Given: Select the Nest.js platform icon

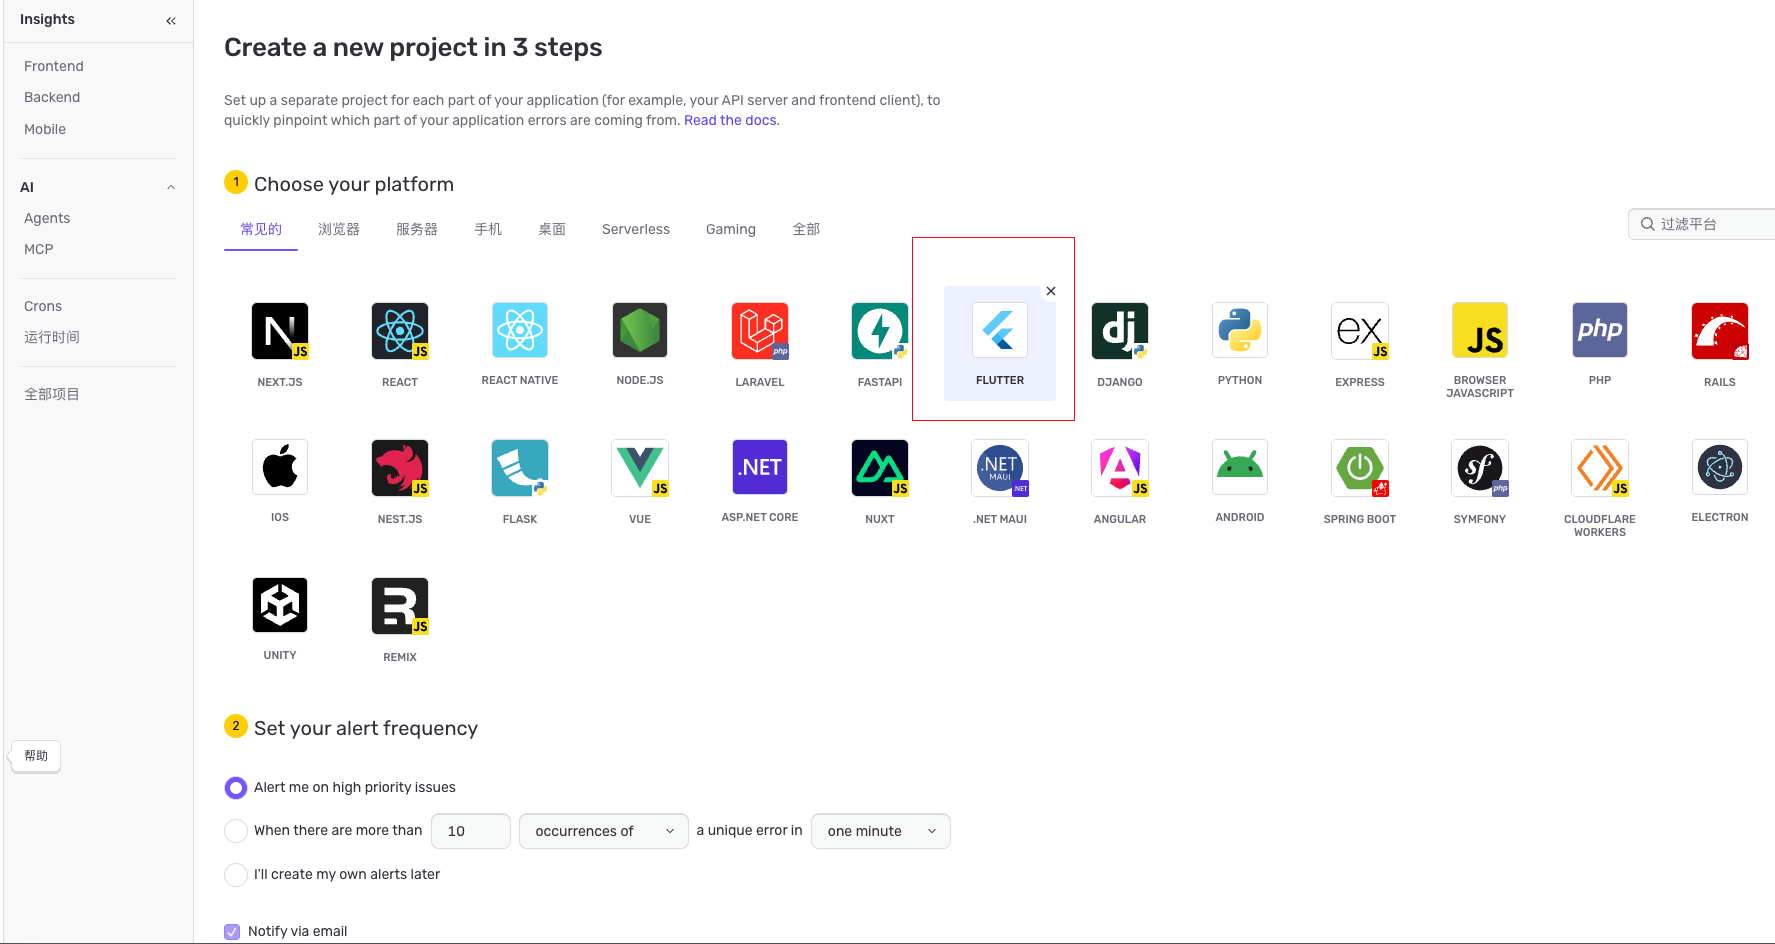Looking at the screenshot, I should click(x=400, y=468).
